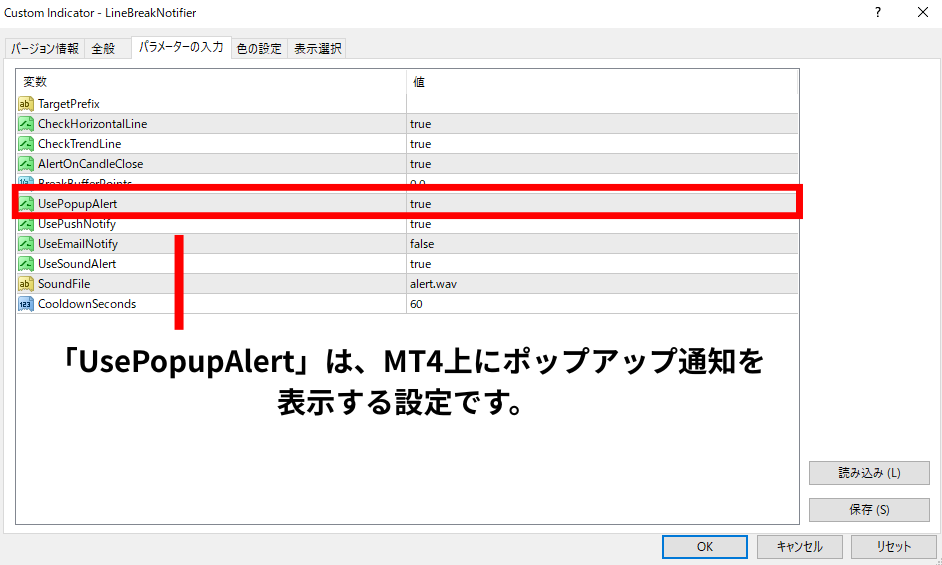Screen dimensions: 942x565
Task: Click the UseEmailNotify boolean icon
Action: pos(26,244)
